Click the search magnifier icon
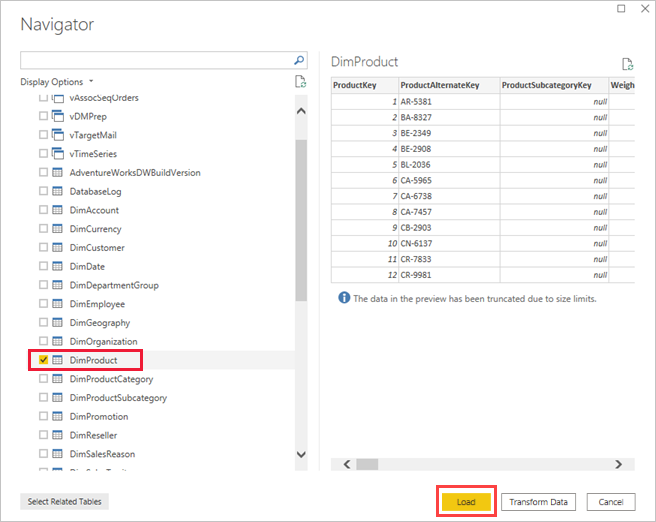 [x=299, y=60]
